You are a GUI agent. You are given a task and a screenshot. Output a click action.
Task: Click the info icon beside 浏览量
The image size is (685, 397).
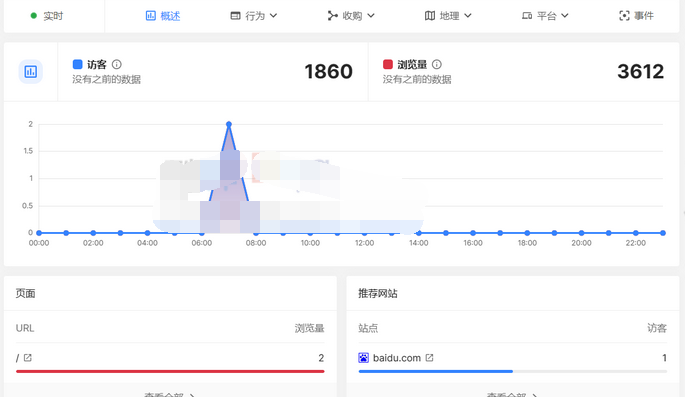click(x=436, y=65)
